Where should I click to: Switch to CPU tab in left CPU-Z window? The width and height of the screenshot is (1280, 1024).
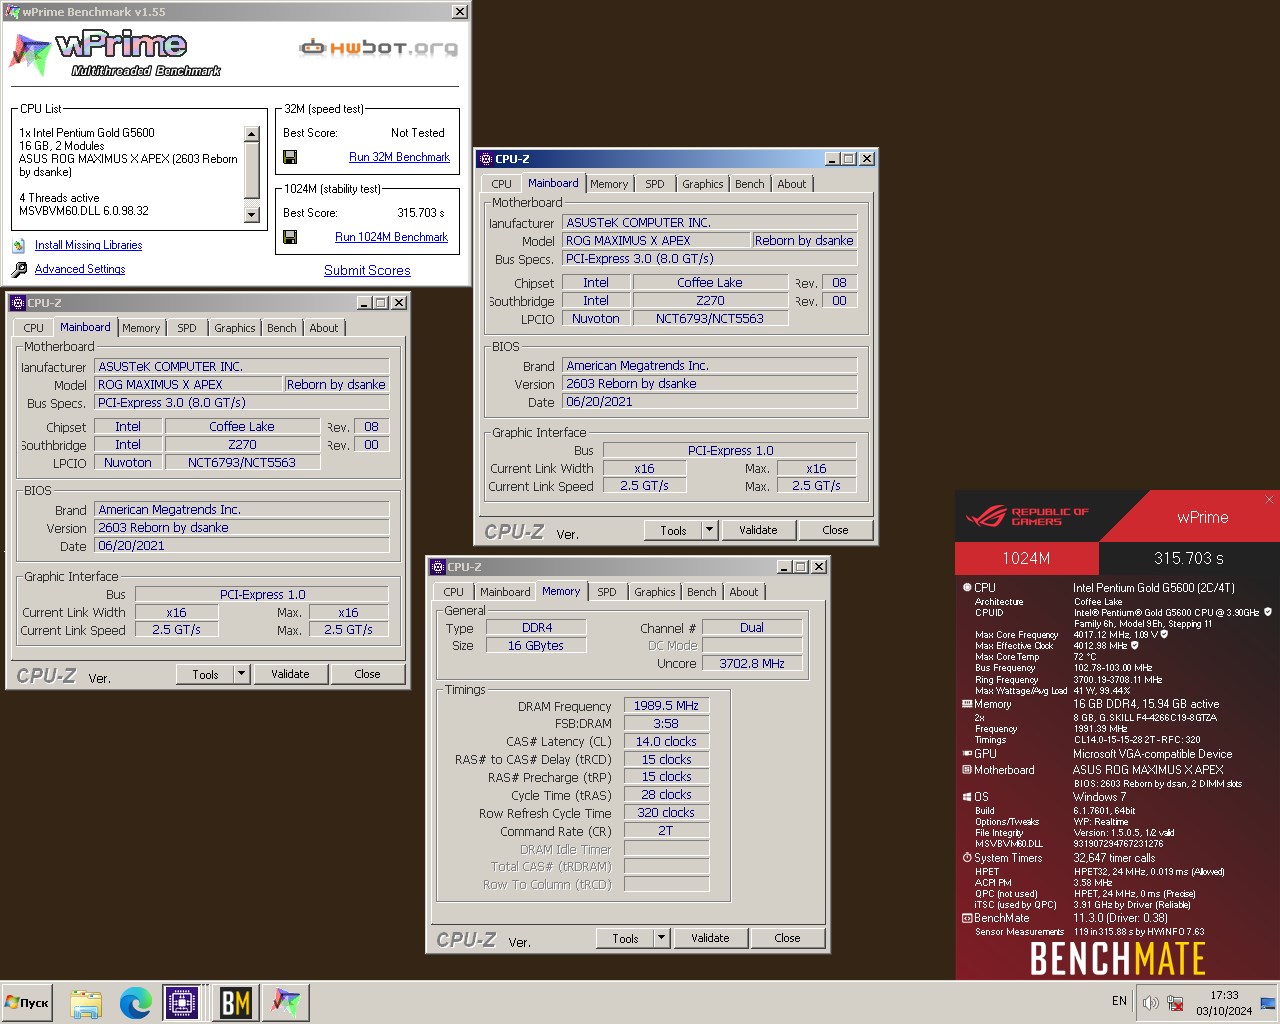pyautogui.click(x=34, y=328)
